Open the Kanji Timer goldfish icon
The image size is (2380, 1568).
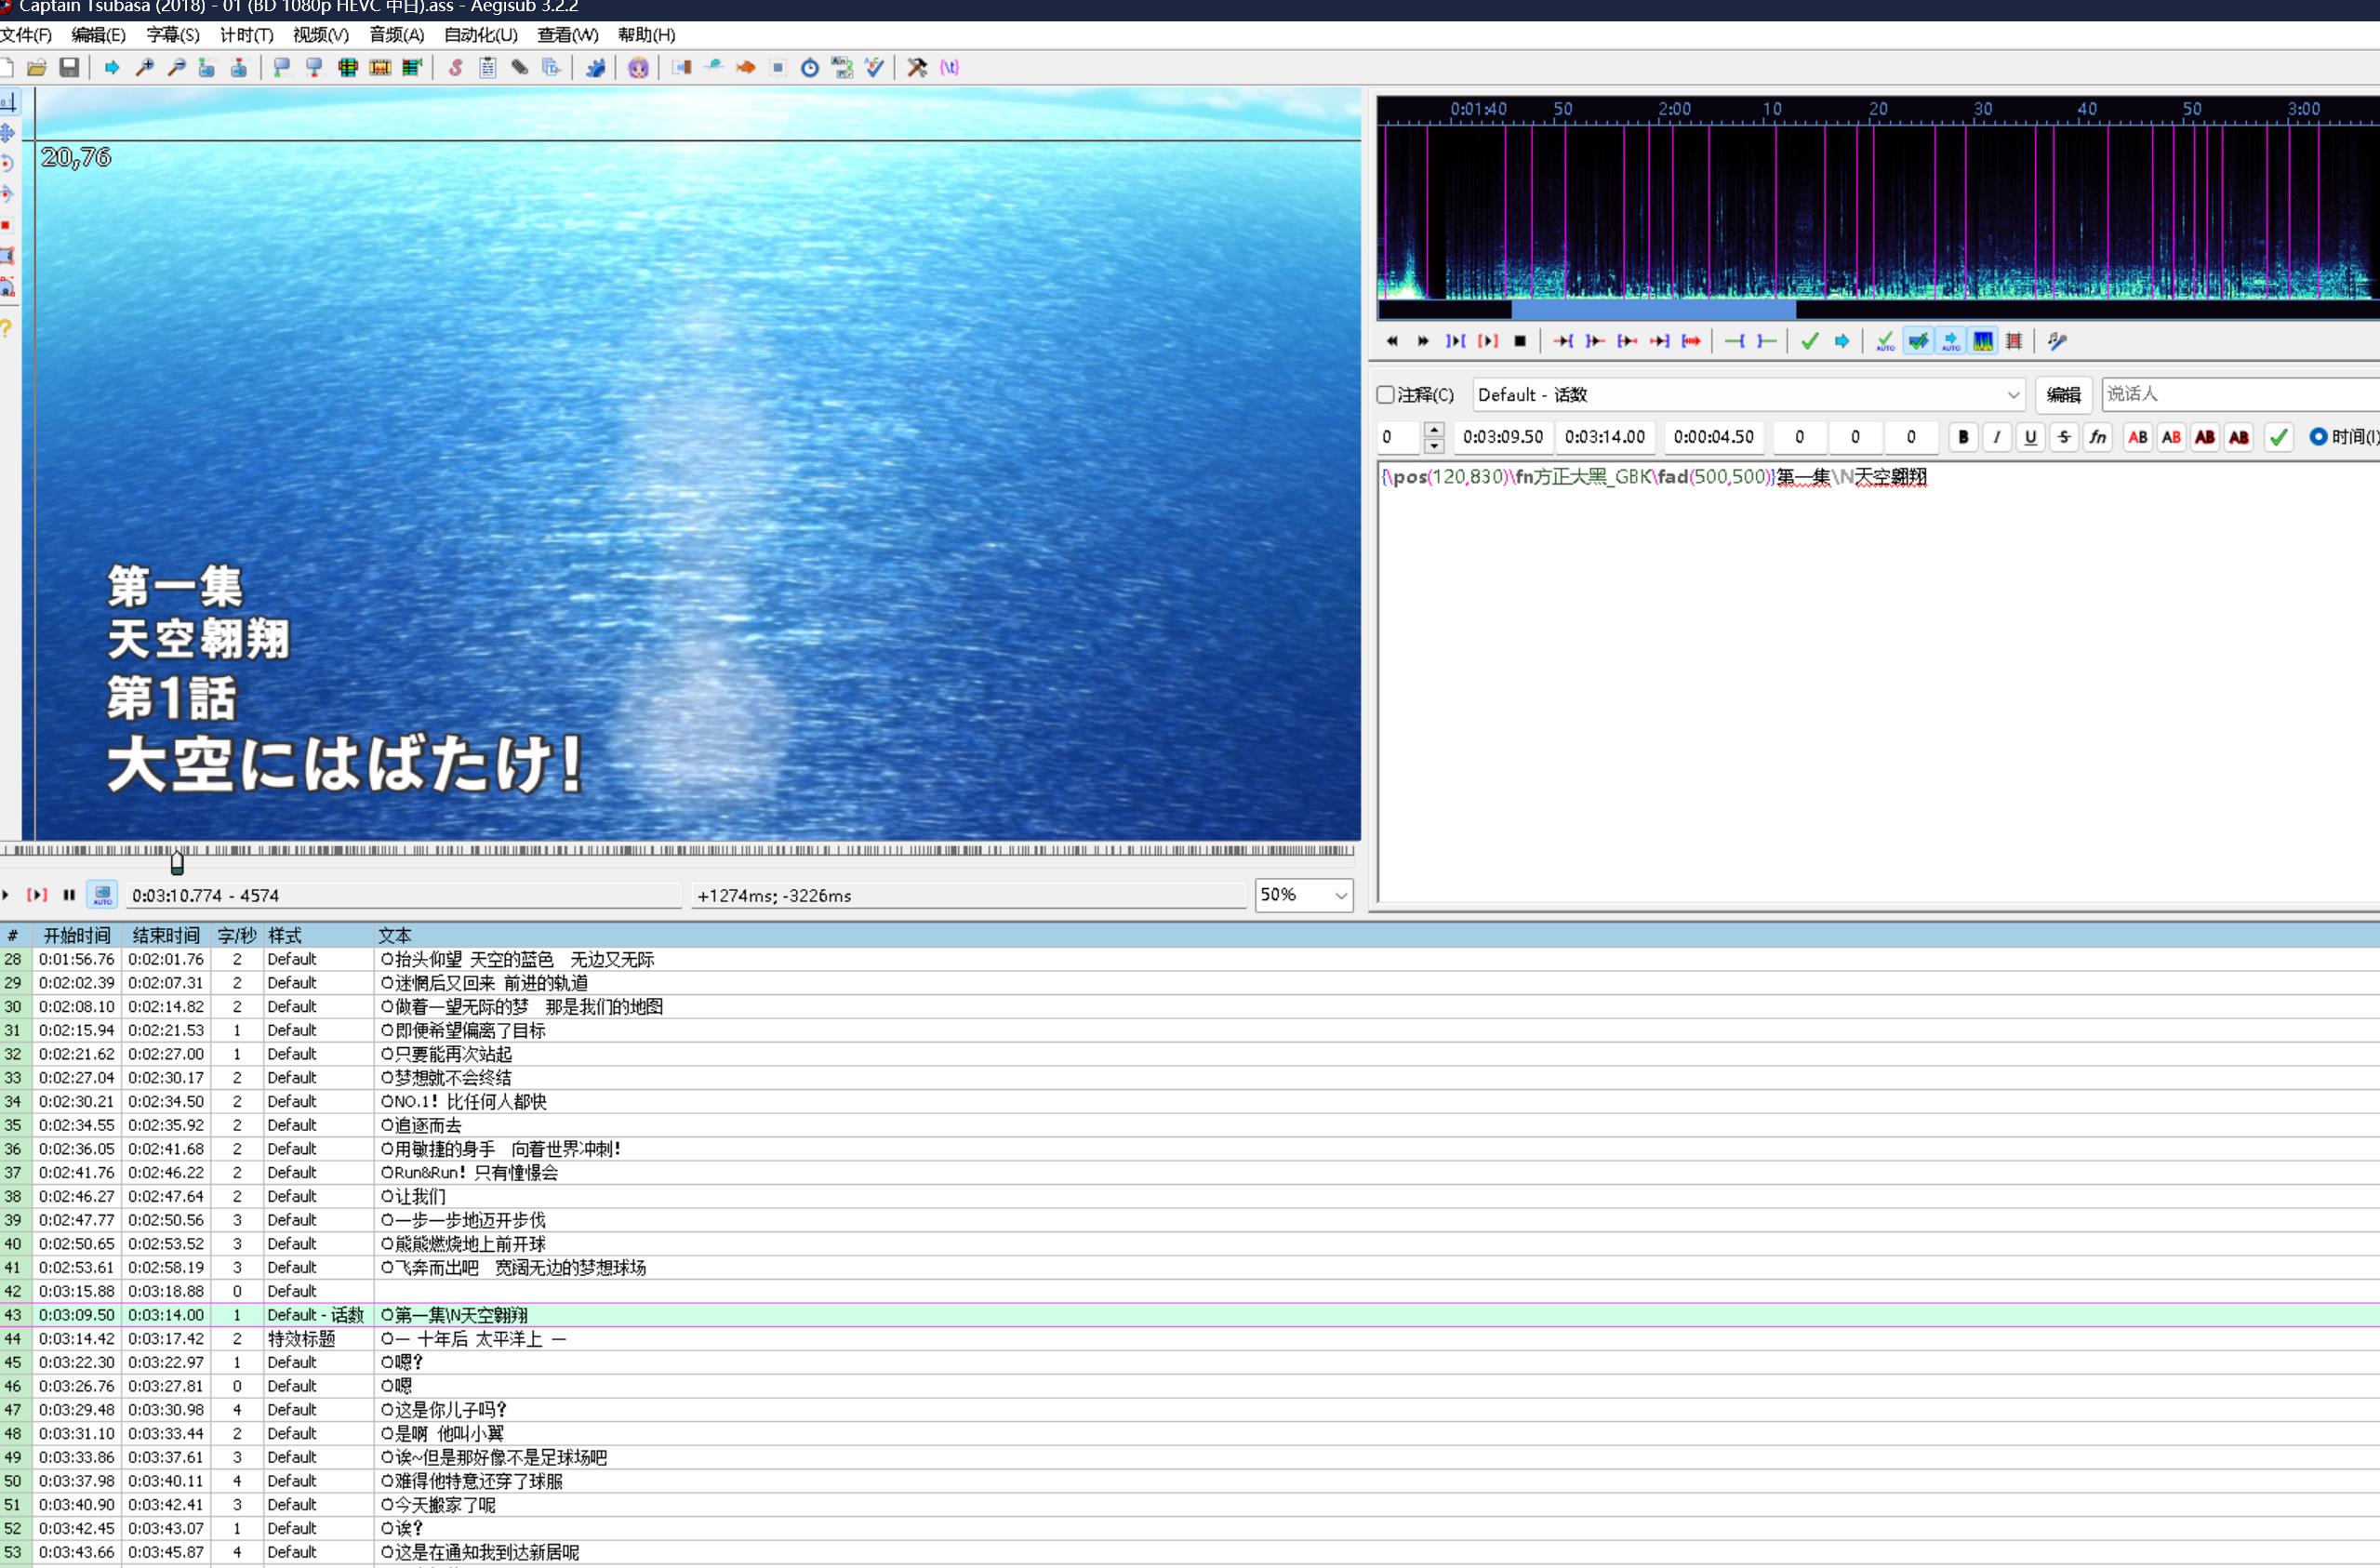[745, 68]
